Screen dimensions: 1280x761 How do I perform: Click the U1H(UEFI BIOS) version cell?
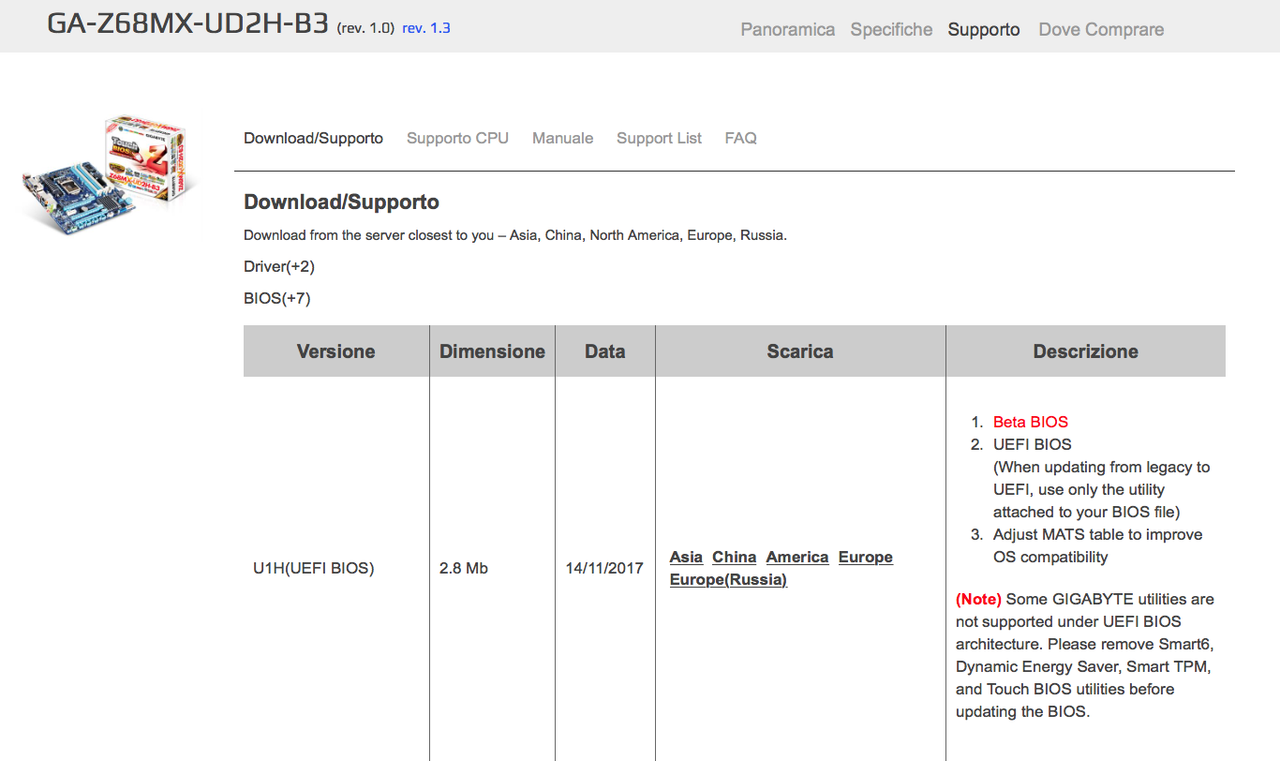coord(313,568)
